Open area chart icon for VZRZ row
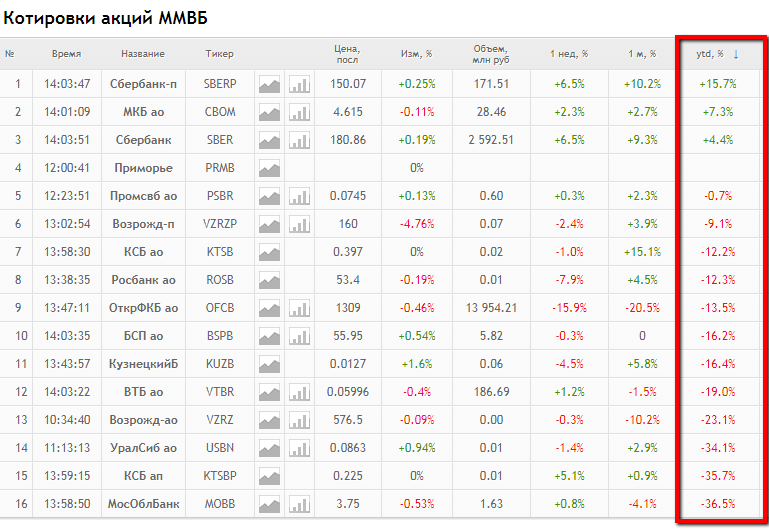 point(269,420)
